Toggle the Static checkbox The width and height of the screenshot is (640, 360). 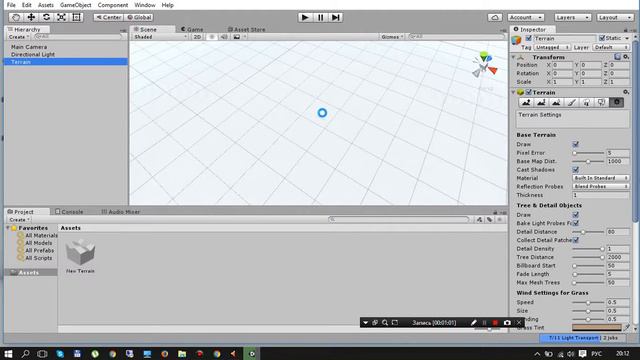(602, 38)
